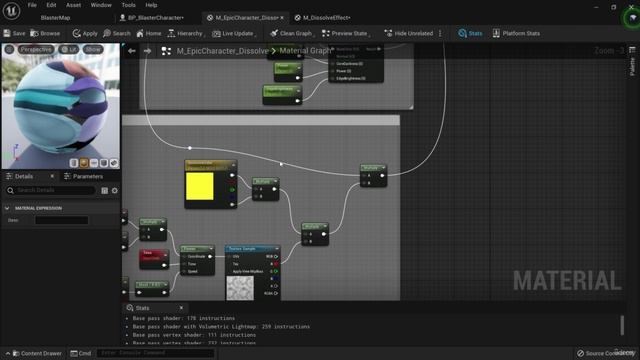Open the Lit view mode dropdown
Screen dimensions: 640x360
pos(69,49)
